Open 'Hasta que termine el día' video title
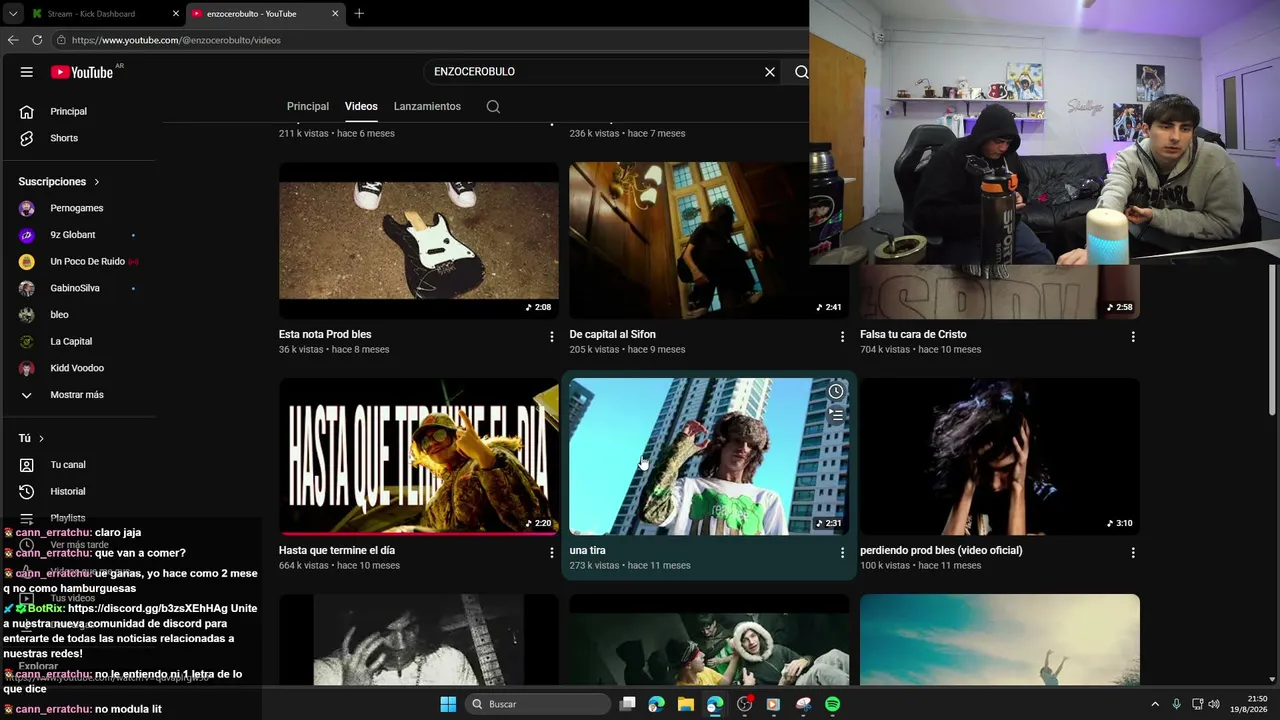The width and height of the screenshot is (1280, 720). pyautogui.click(x=337, y=550)
